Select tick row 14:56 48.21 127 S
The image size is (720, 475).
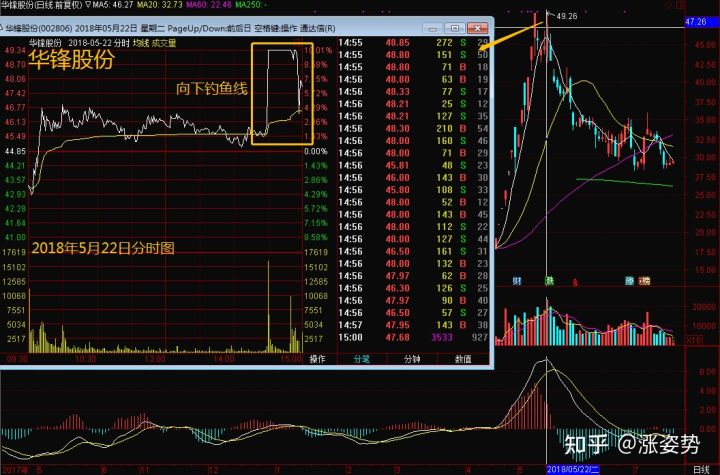[x=413, y=117]
